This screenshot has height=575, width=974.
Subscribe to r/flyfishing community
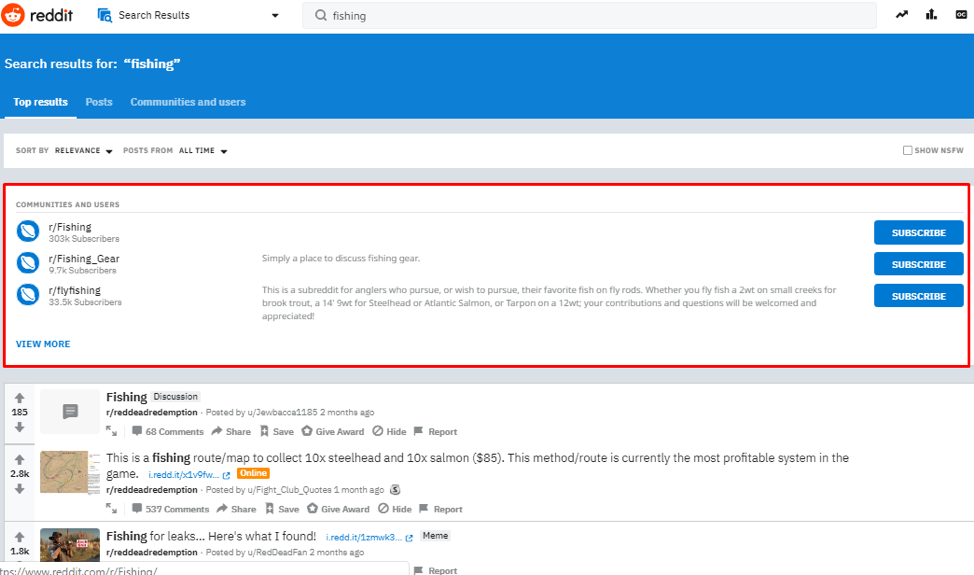click(x=918, y=296)
